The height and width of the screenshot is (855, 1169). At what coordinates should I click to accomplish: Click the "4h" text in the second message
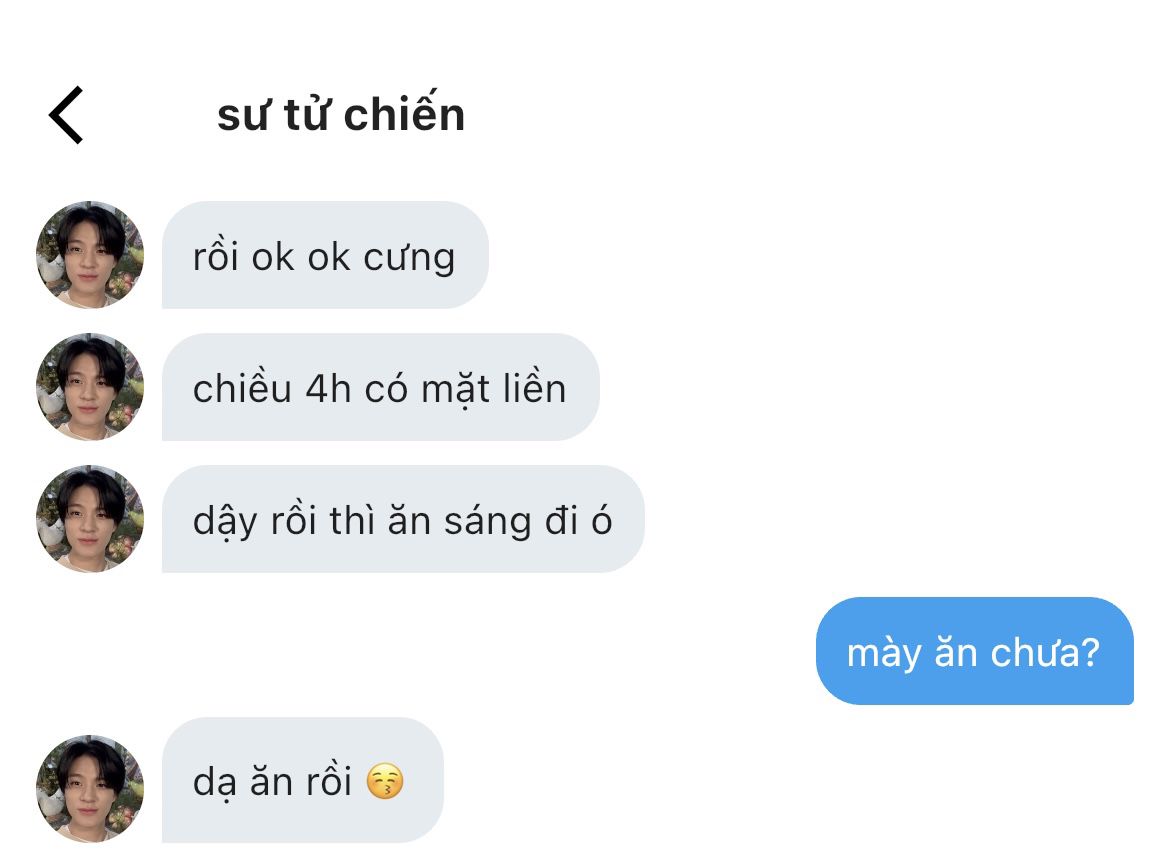pos(328,388)
